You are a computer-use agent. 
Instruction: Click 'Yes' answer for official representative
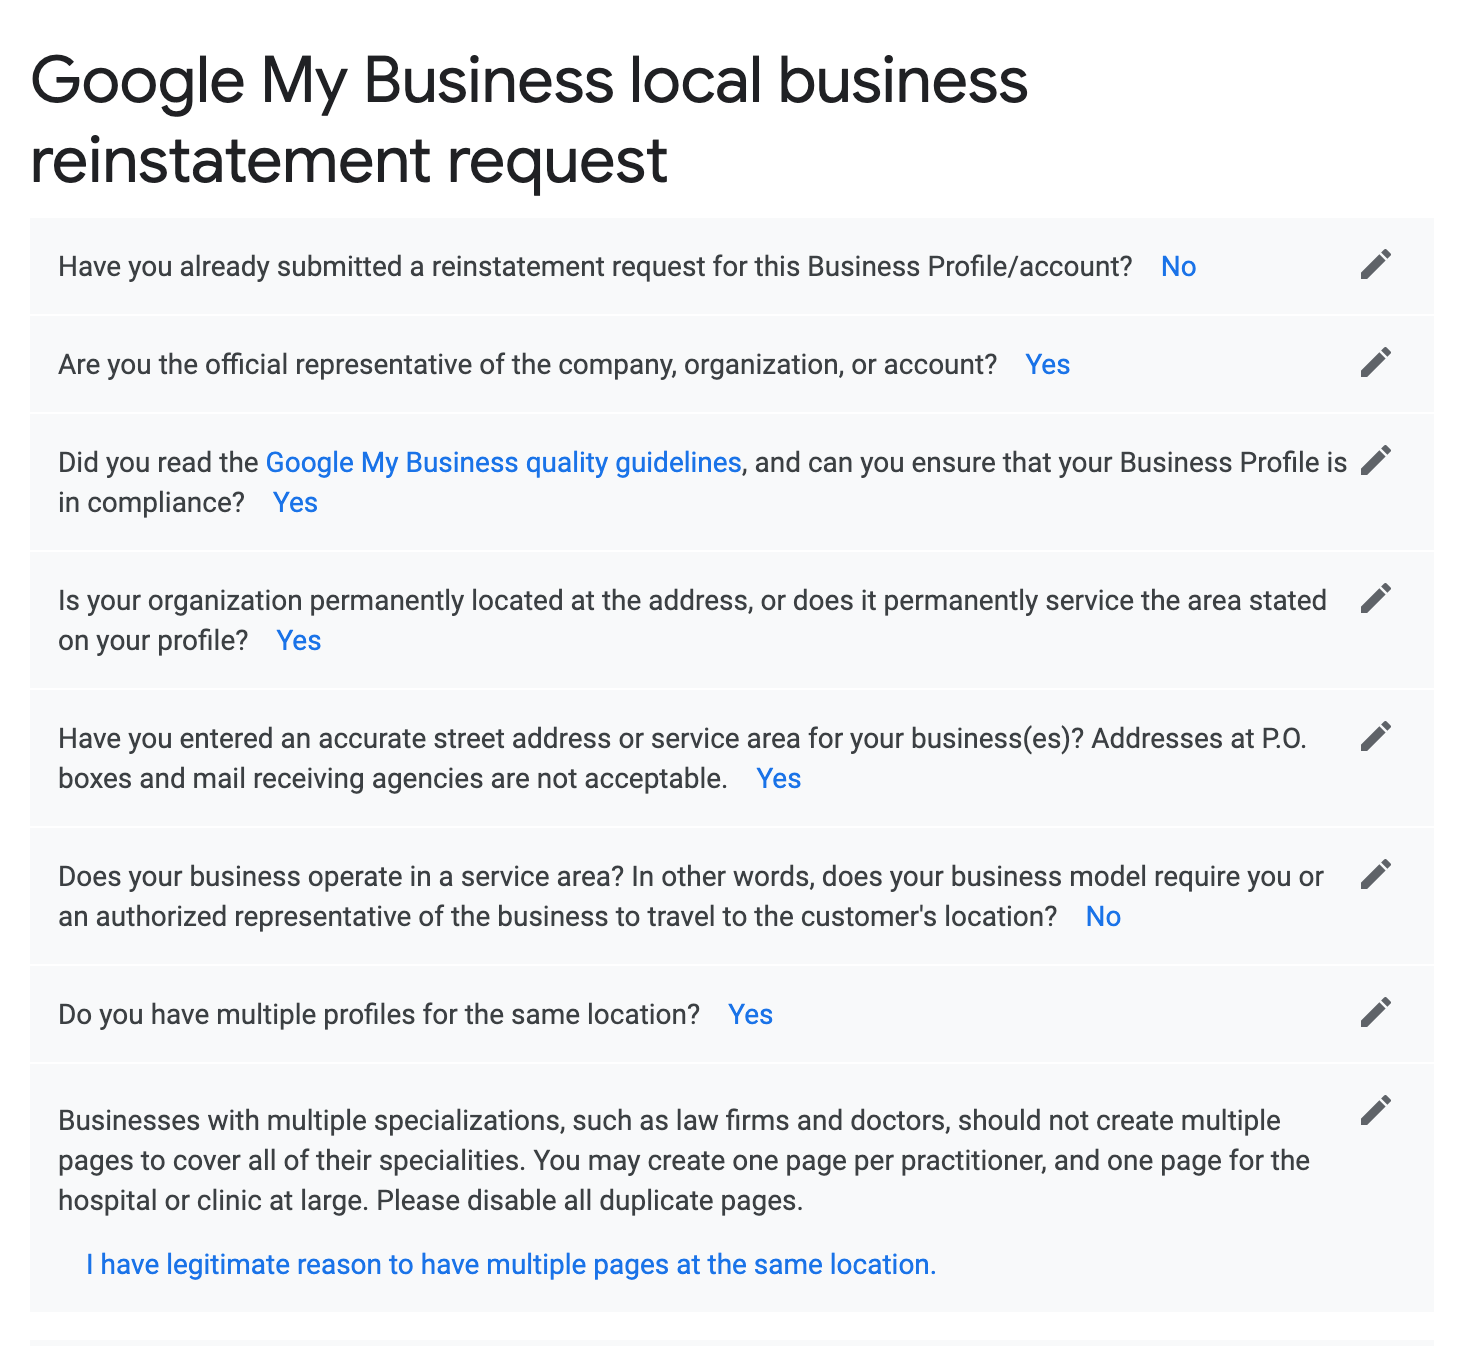[x=1047, y=365]
